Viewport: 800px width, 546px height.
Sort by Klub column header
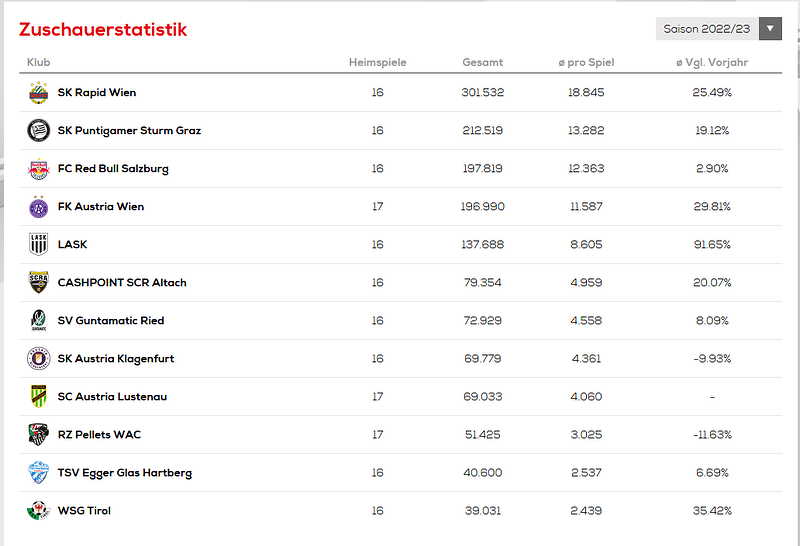(38, 62)
